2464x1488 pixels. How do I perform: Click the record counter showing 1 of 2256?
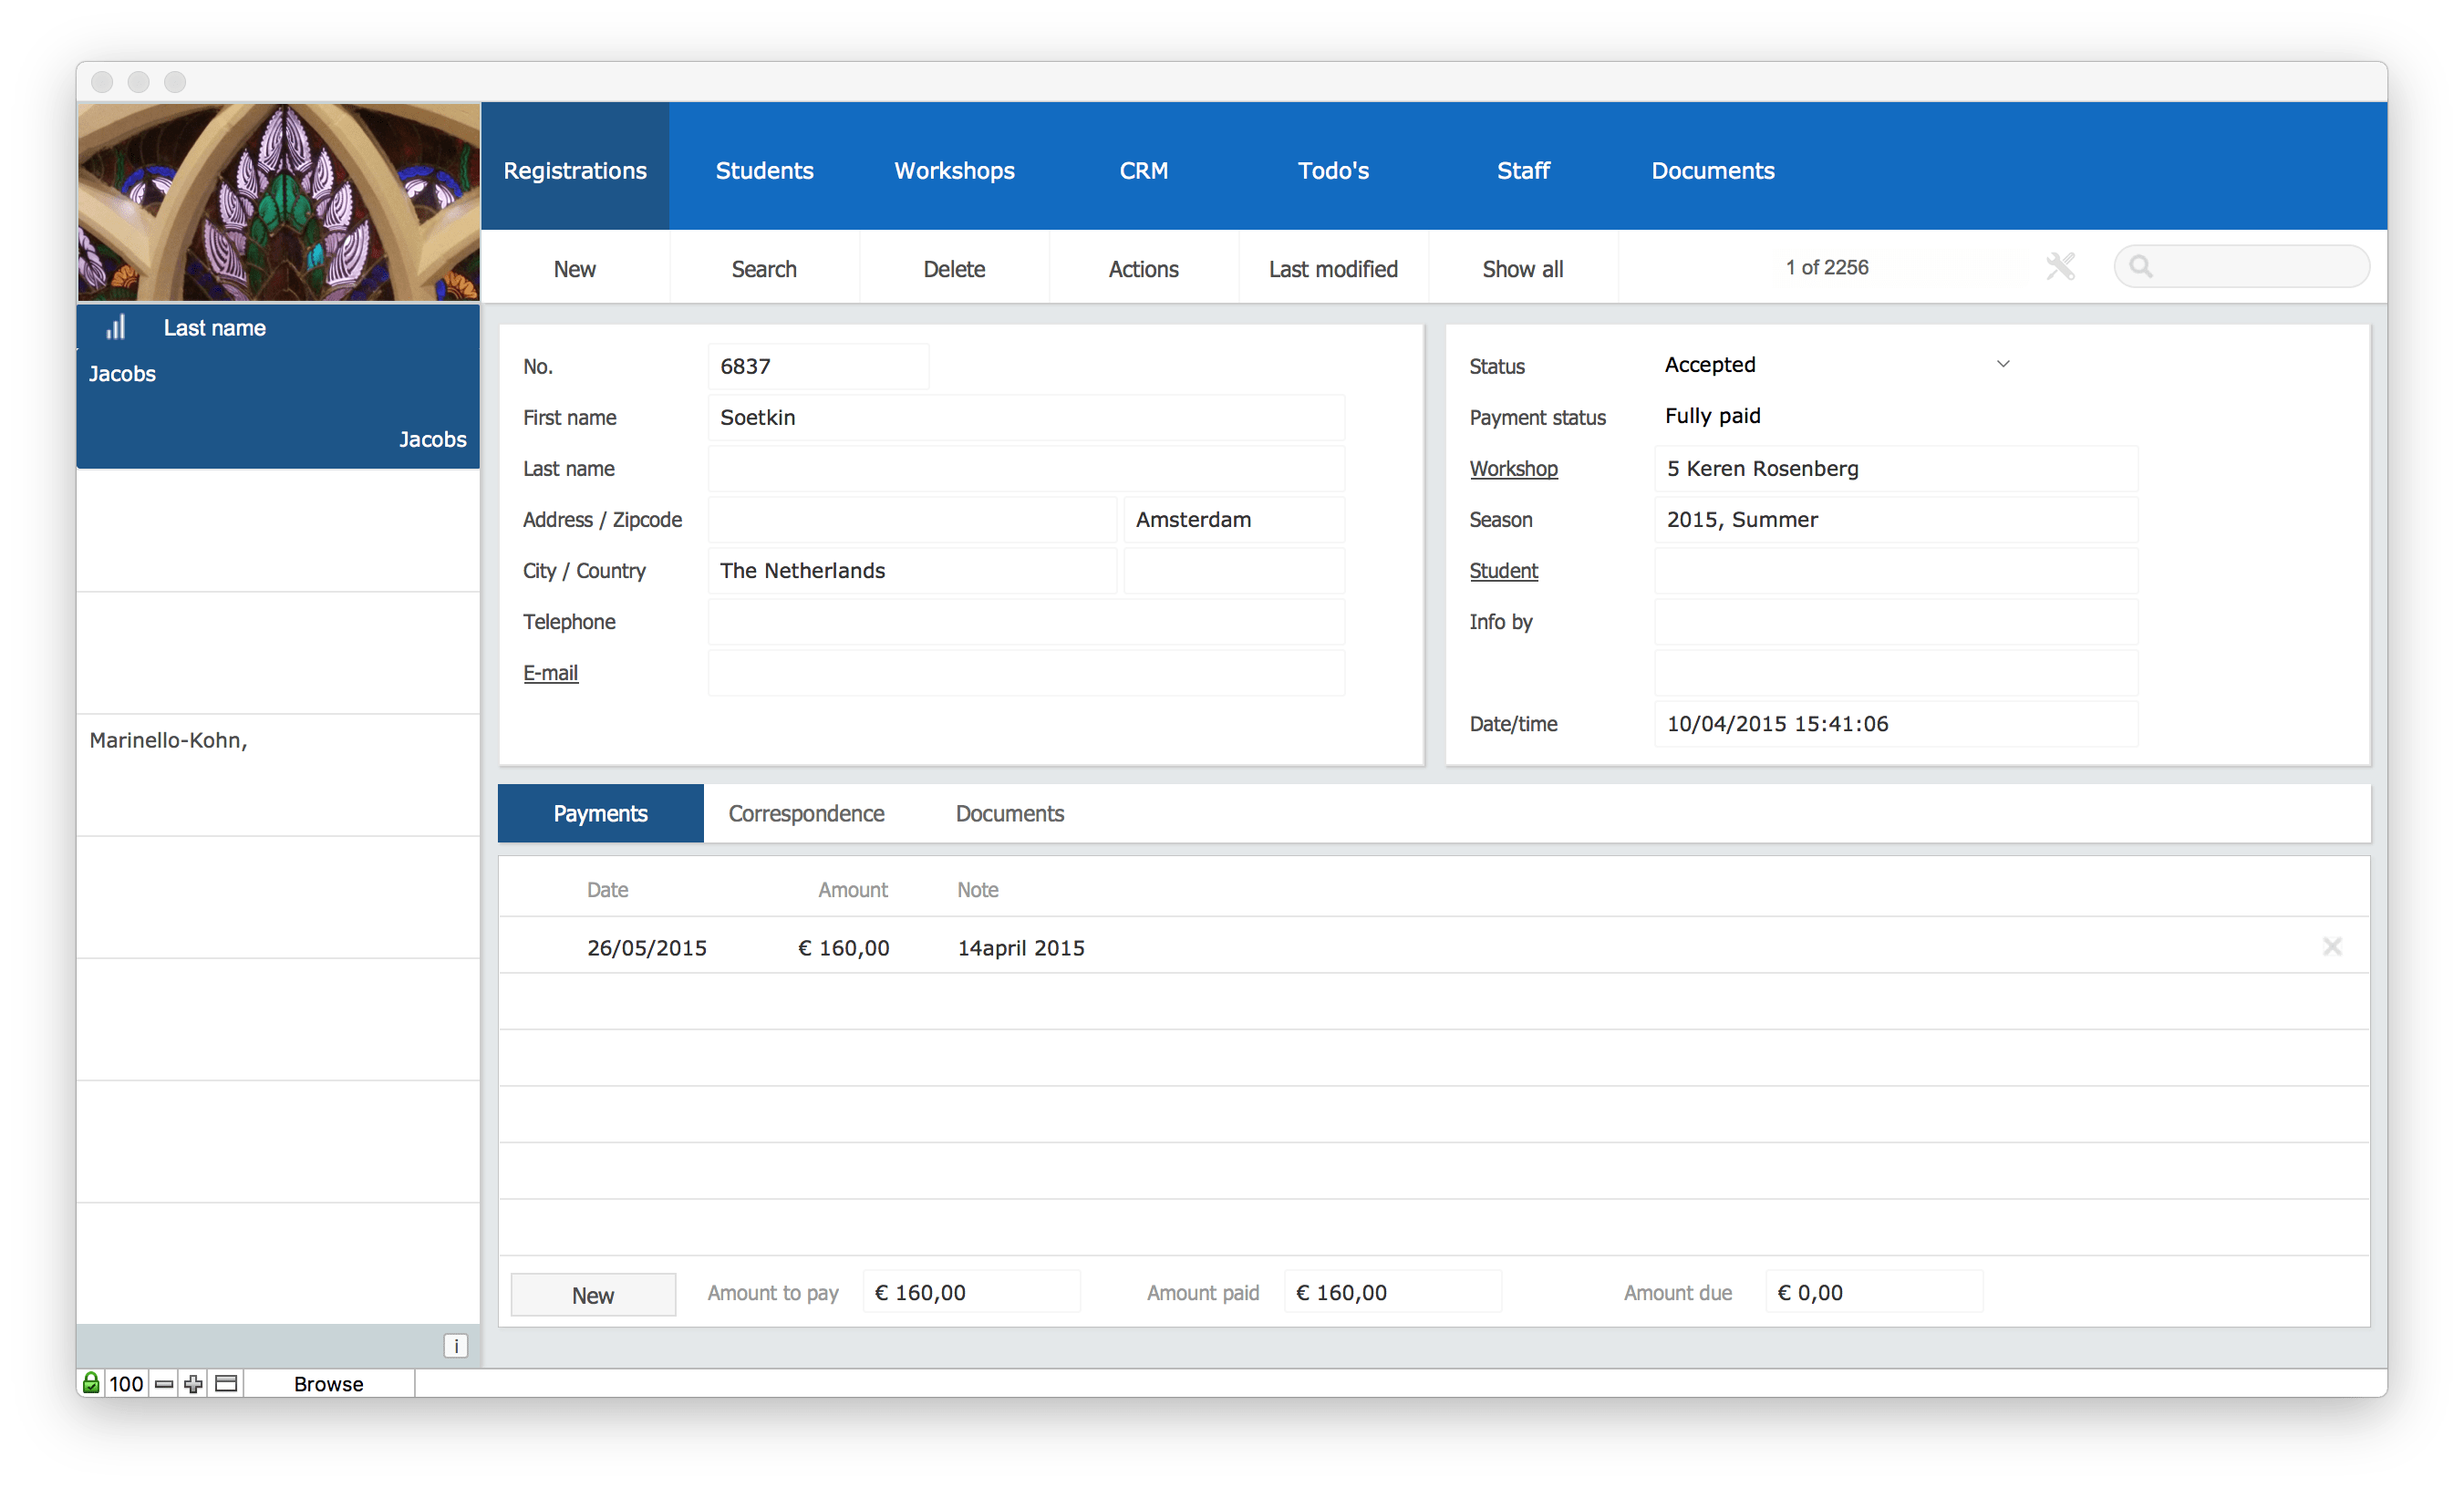tap(1826, 267)
